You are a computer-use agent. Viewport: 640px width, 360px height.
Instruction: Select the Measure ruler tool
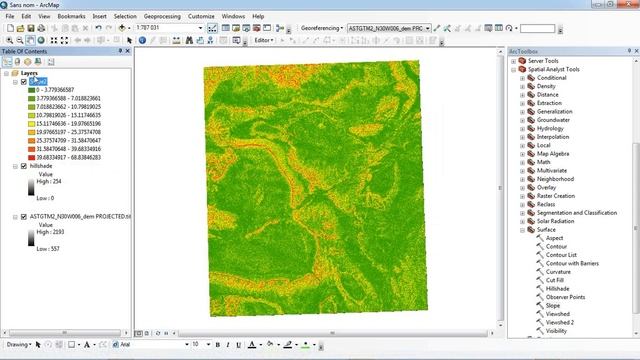[x=176, y=40]
